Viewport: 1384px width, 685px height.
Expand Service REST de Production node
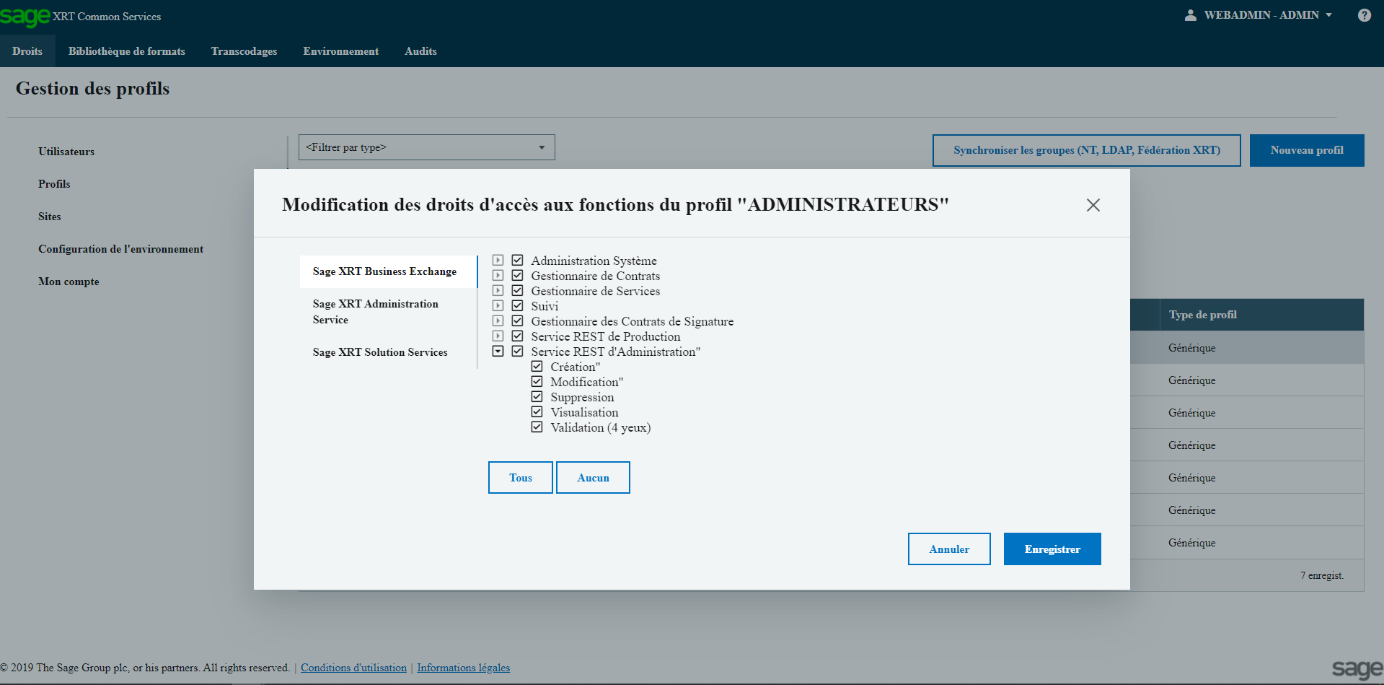pos(498,337)
